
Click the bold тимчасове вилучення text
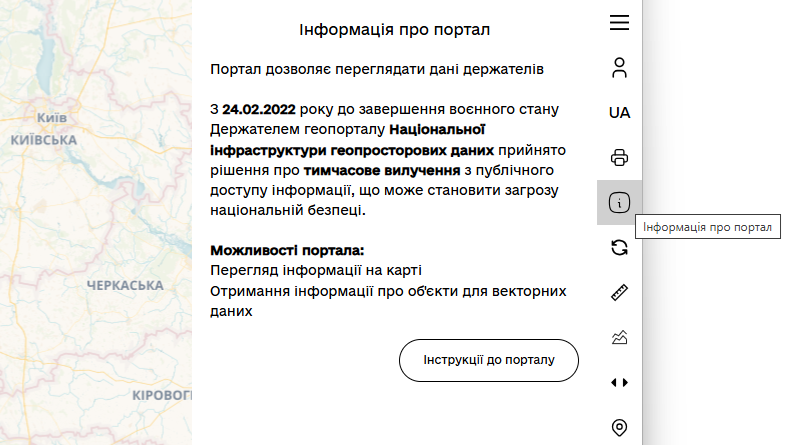coord(361,171)
